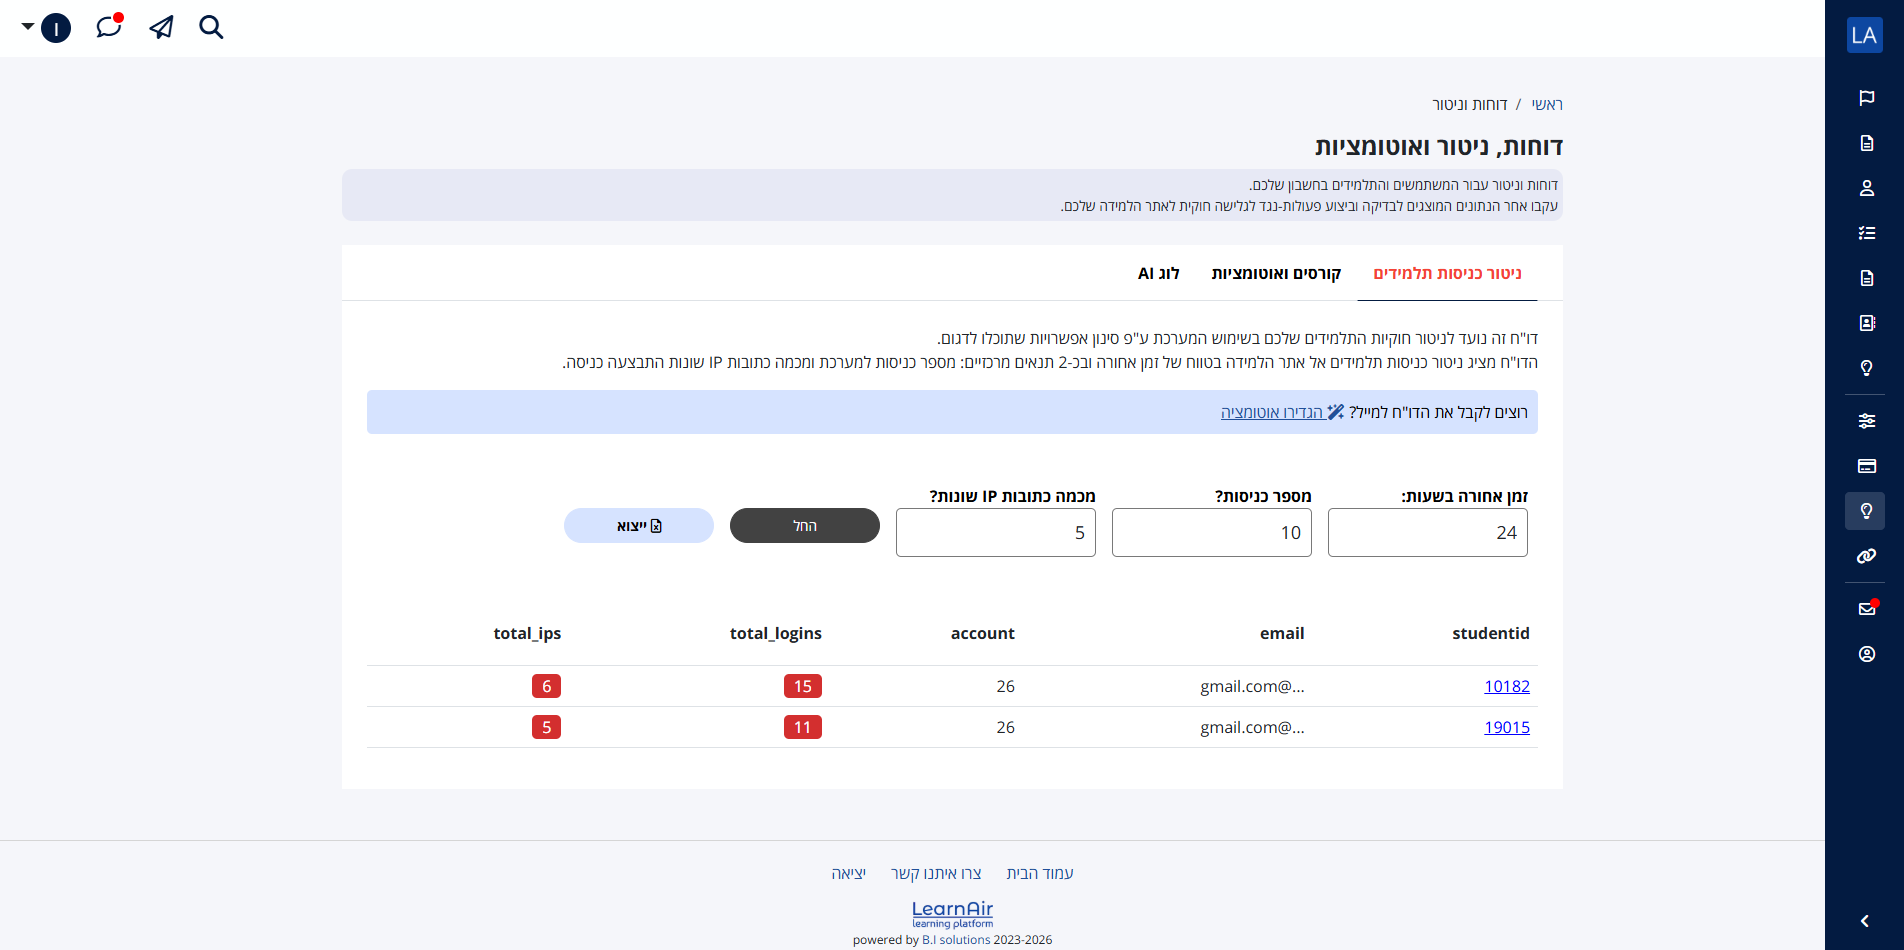Click the search magnifier icon in header
The width and height of the screenshot is (1904, 950).
(x=211, y=27)
